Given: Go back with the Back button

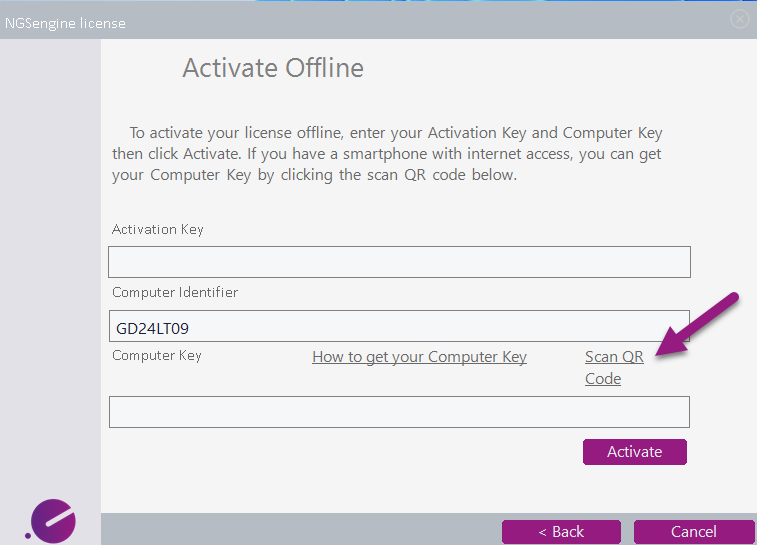Looking at the screenshot, I should click(x=561, y=531).
